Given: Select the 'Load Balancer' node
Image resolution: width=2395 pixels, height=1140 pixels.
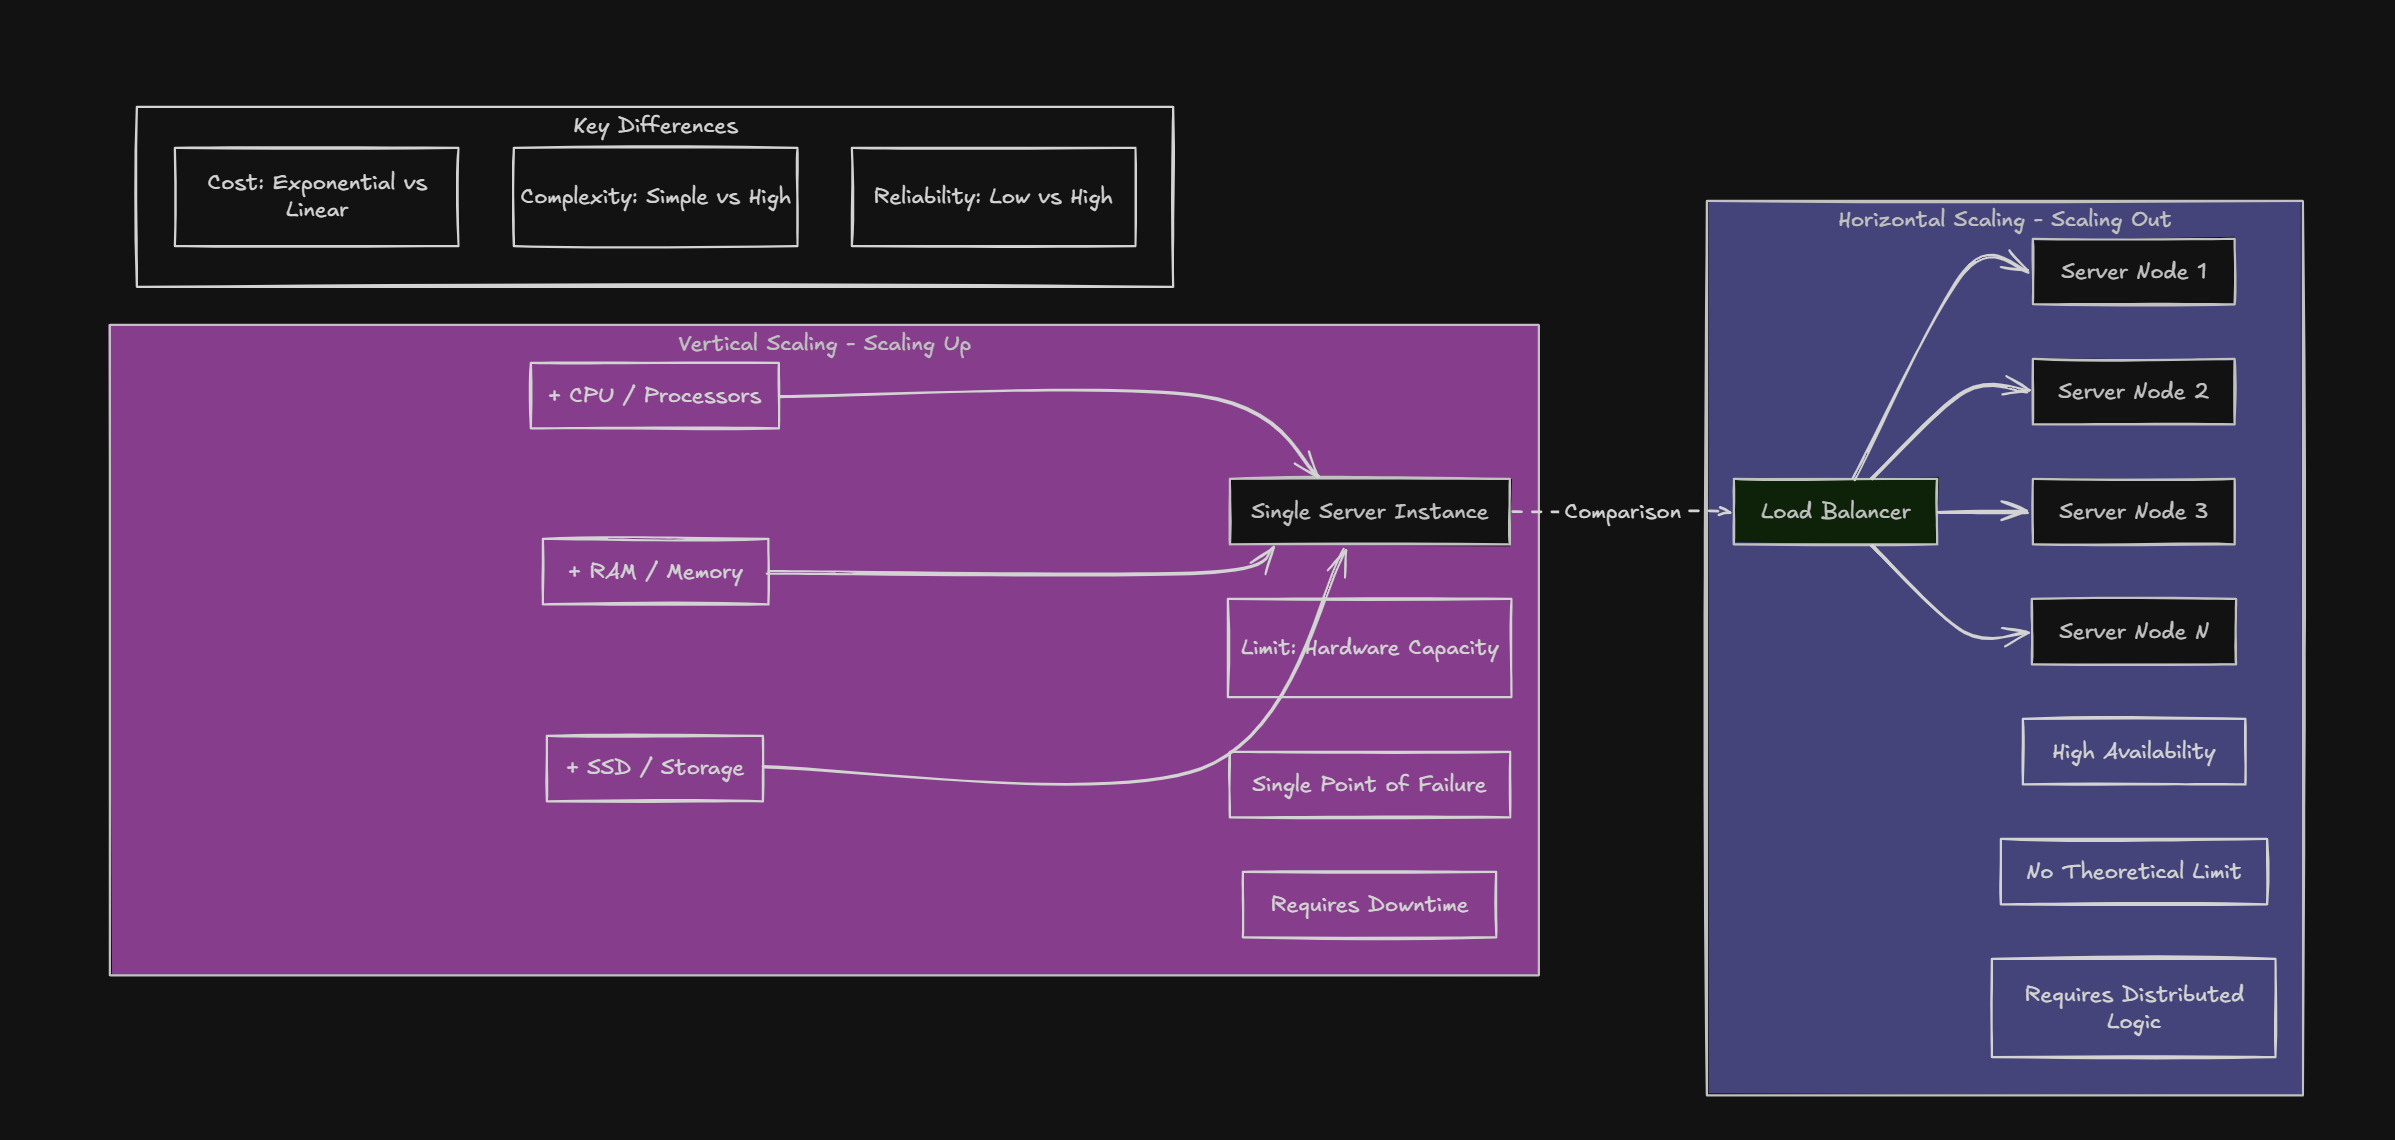Looking at the screenshot, I should (x=1835, y=512).
